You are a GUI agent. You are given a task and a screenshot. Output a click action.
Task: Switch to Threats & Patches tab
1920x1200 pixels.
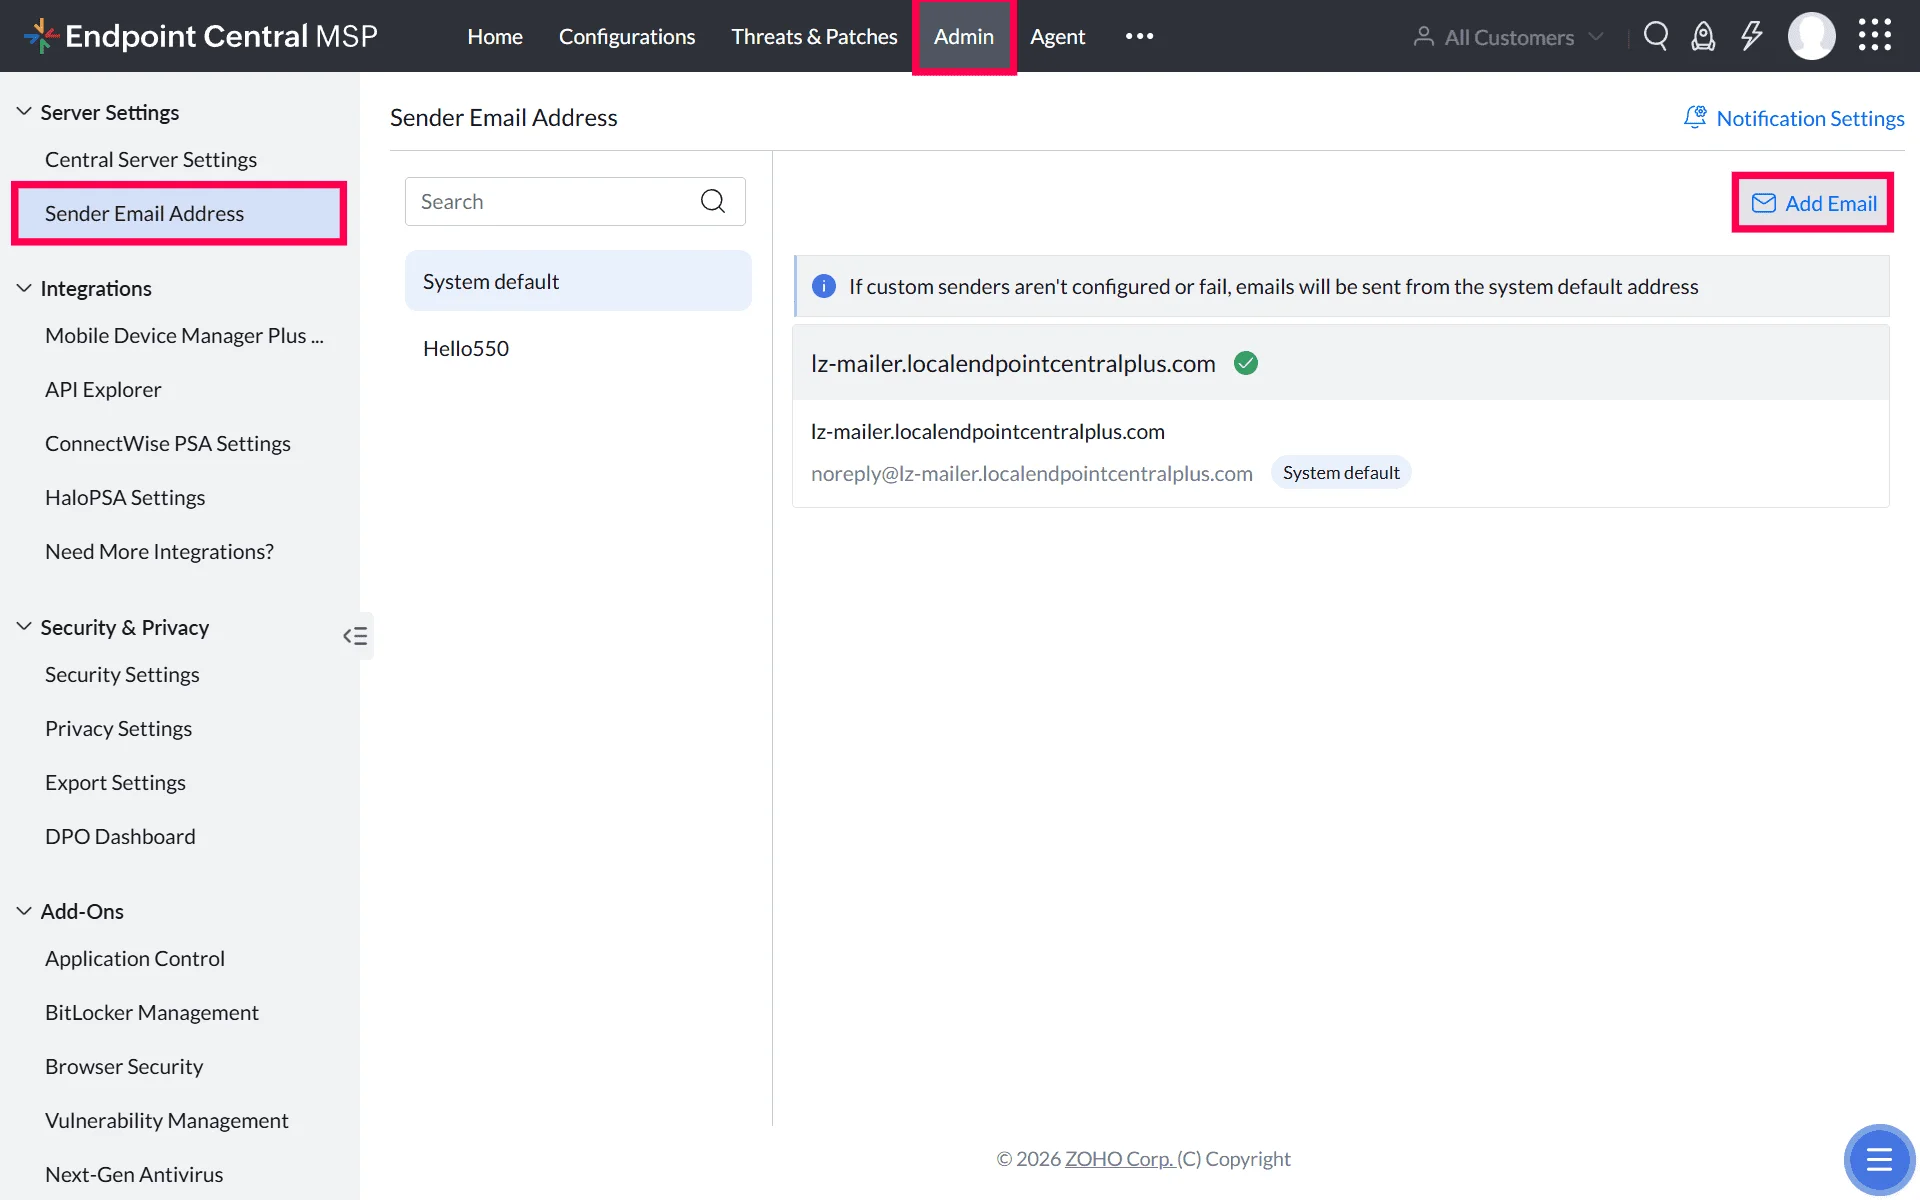click(814, 36)
